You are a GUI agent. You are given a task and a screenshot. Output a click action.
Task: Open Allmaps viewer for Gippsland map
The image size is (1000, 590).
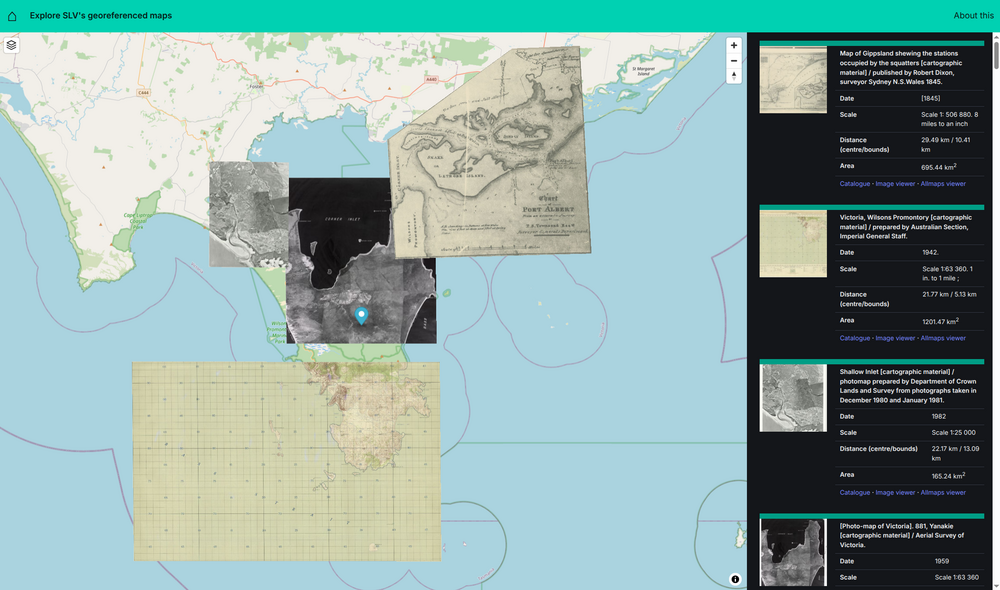[x=943, y=184]
